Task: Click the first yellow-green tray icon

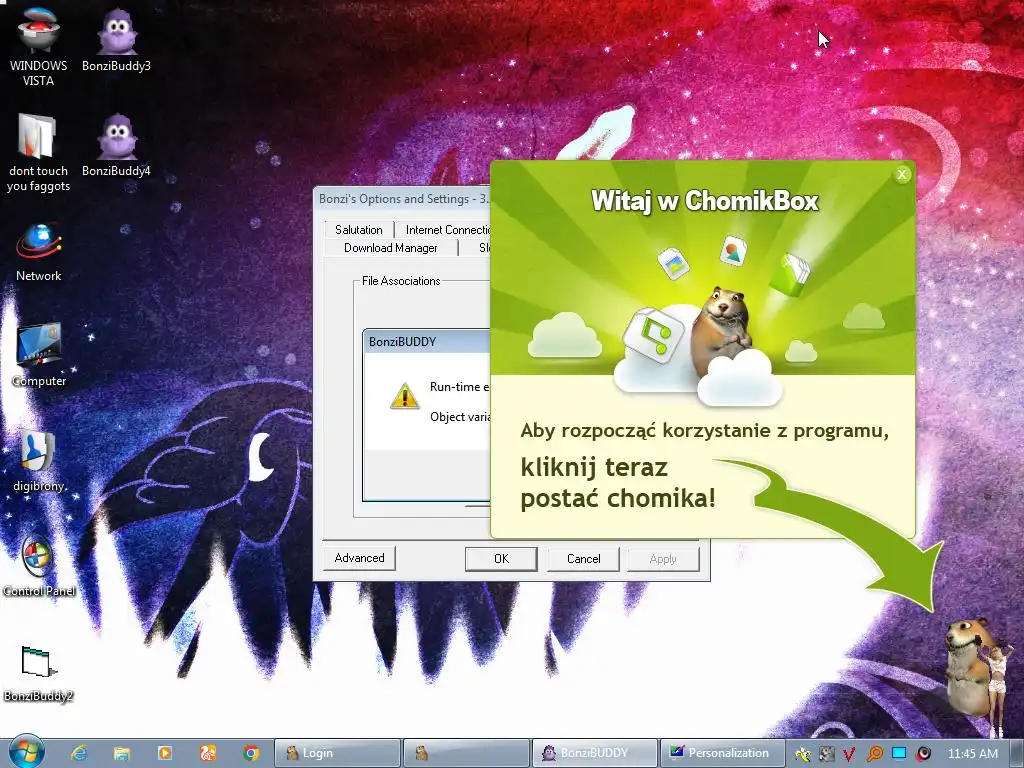Action: tap(803, 754)
